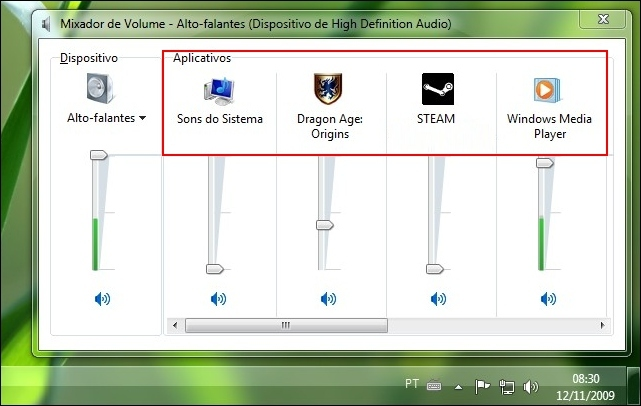Close the Mixador de Volume window

click(603, 19)
